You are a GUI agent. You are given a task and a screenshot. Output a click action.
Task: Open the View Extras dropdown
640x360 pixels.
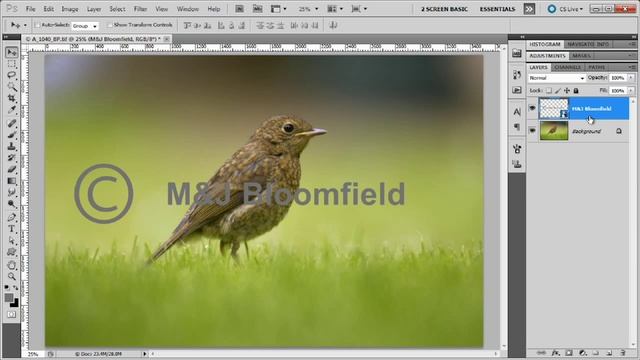(279, 9)
